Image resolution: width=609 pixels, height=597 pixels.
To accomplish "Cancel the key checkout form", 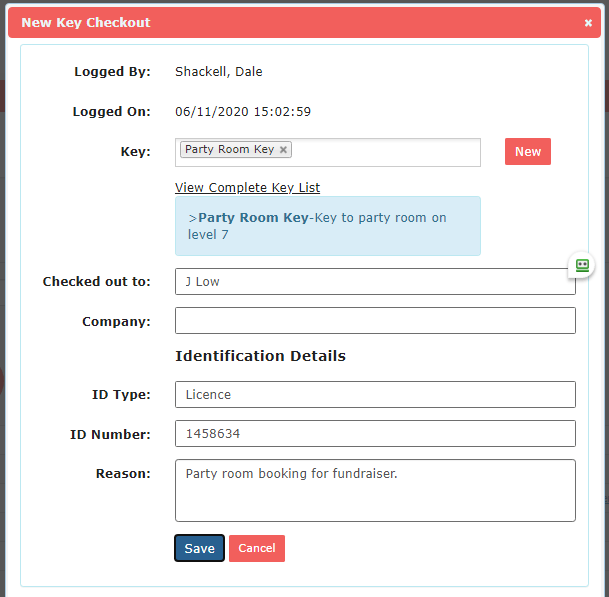I will click(256, 548).
